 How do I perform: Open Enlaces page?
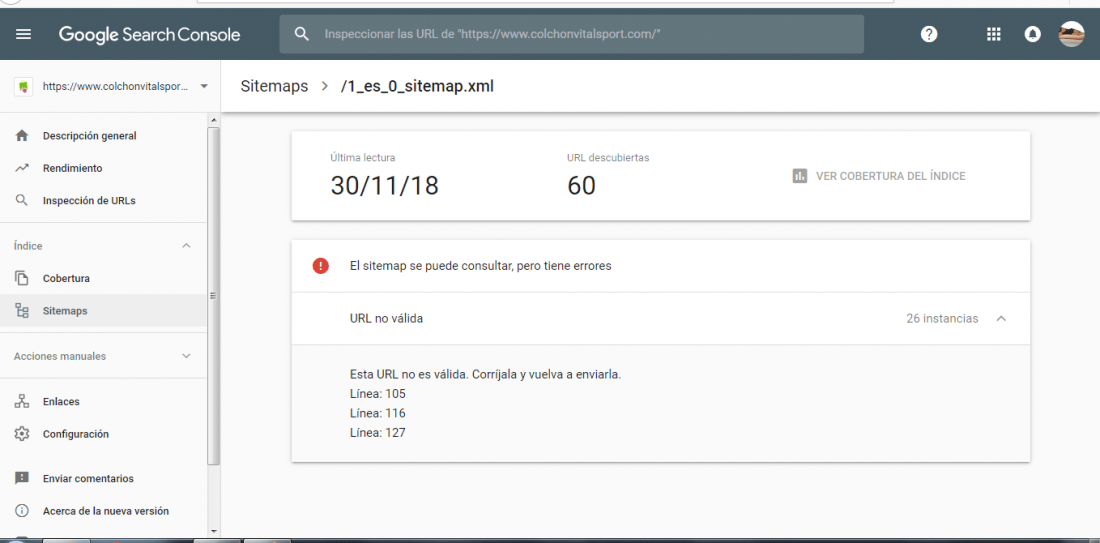pos(61,402)
